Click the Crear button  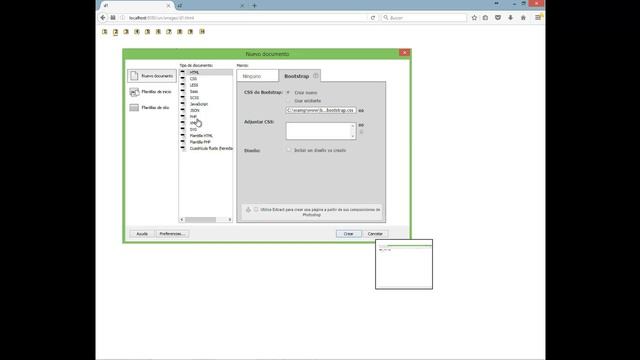pos(349,234)
